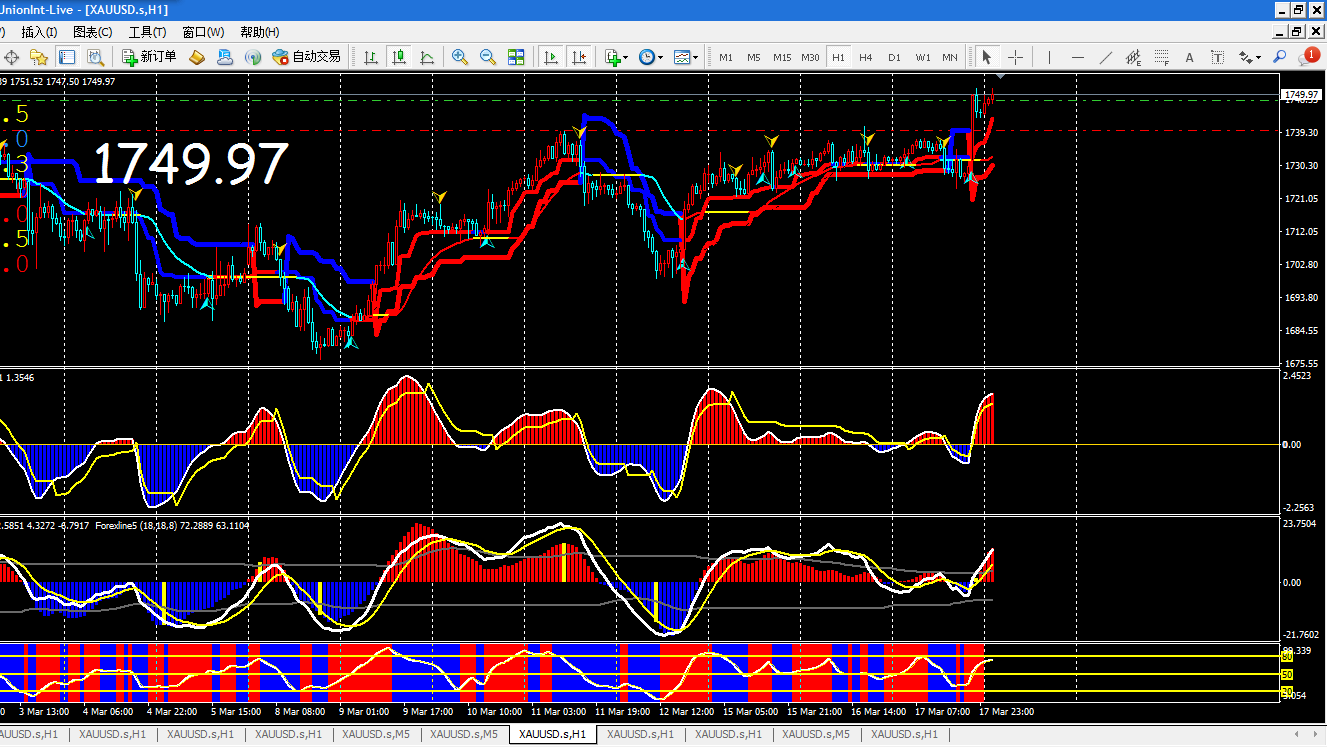The width and height of the screenshot is (1327, 747).
Task: Click the zoom in magnifier icon
Action: pyautogui.click(x=460, y=57)
